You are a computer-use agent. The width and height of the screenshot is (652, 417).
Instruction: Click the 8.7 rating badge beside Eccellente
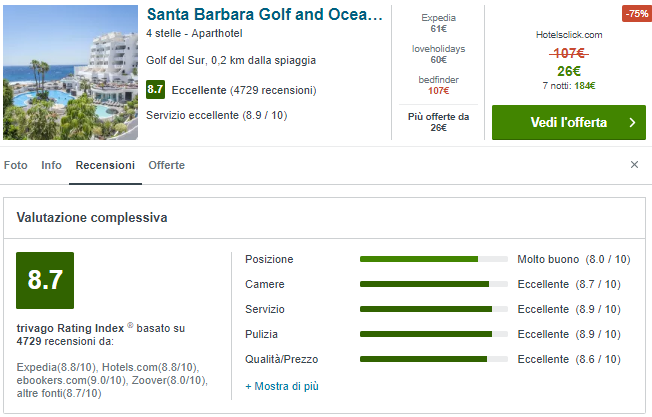coord(154,90)
